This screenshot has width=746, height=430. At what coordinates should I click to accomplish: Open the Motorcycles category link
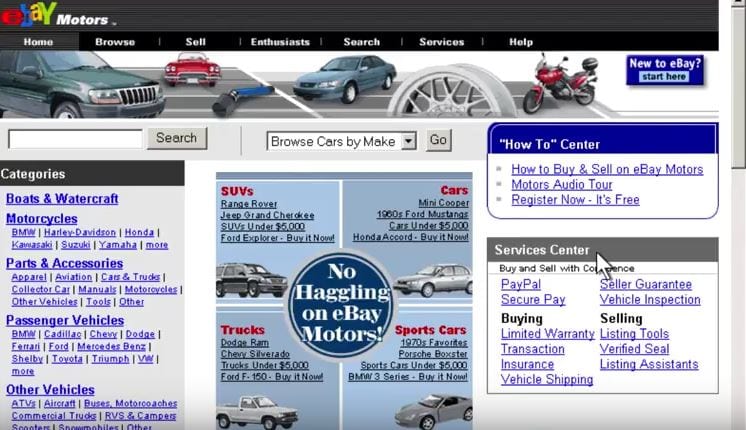(x=42, y=219)
